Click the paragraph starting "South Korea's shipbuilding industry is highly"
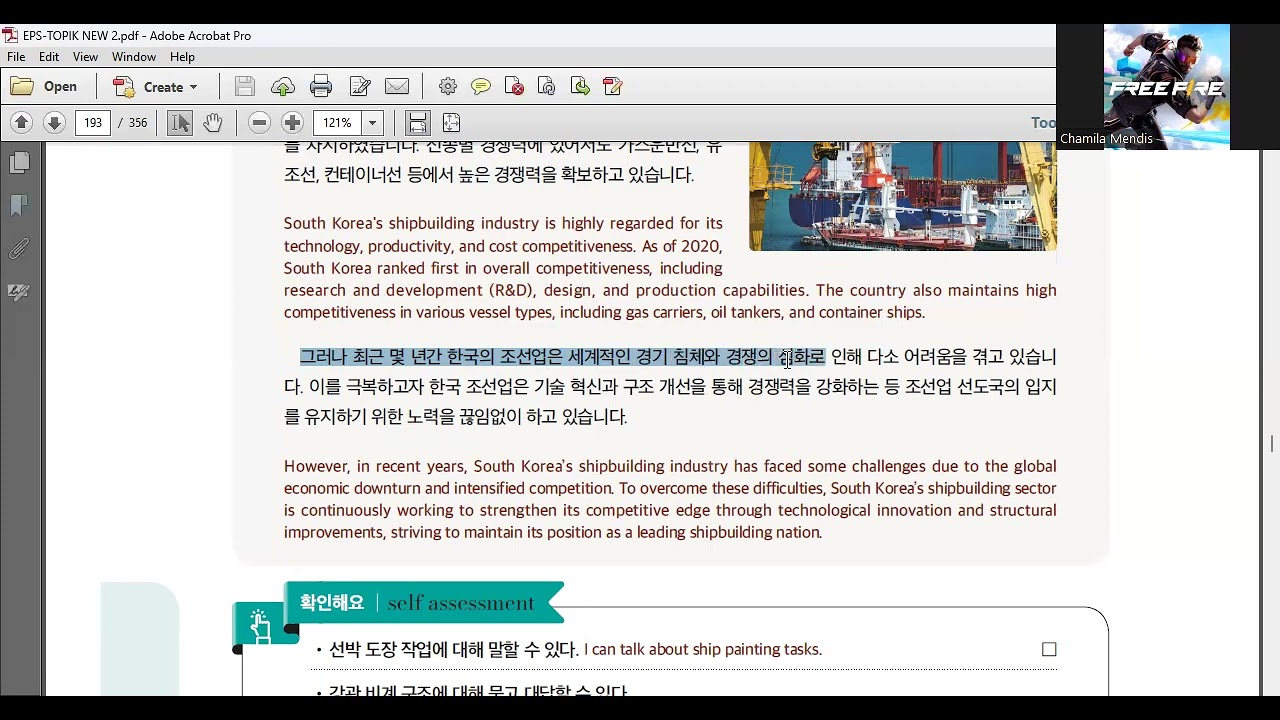The width and height of the screenshot is (1280, 720). point(670,268)
